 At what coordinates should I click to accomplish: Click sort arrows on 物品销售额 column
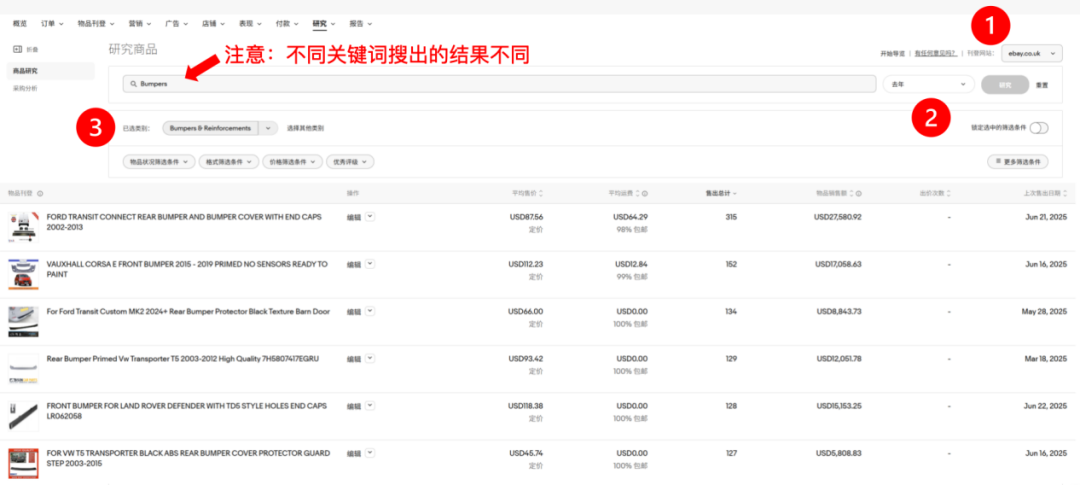852,194
